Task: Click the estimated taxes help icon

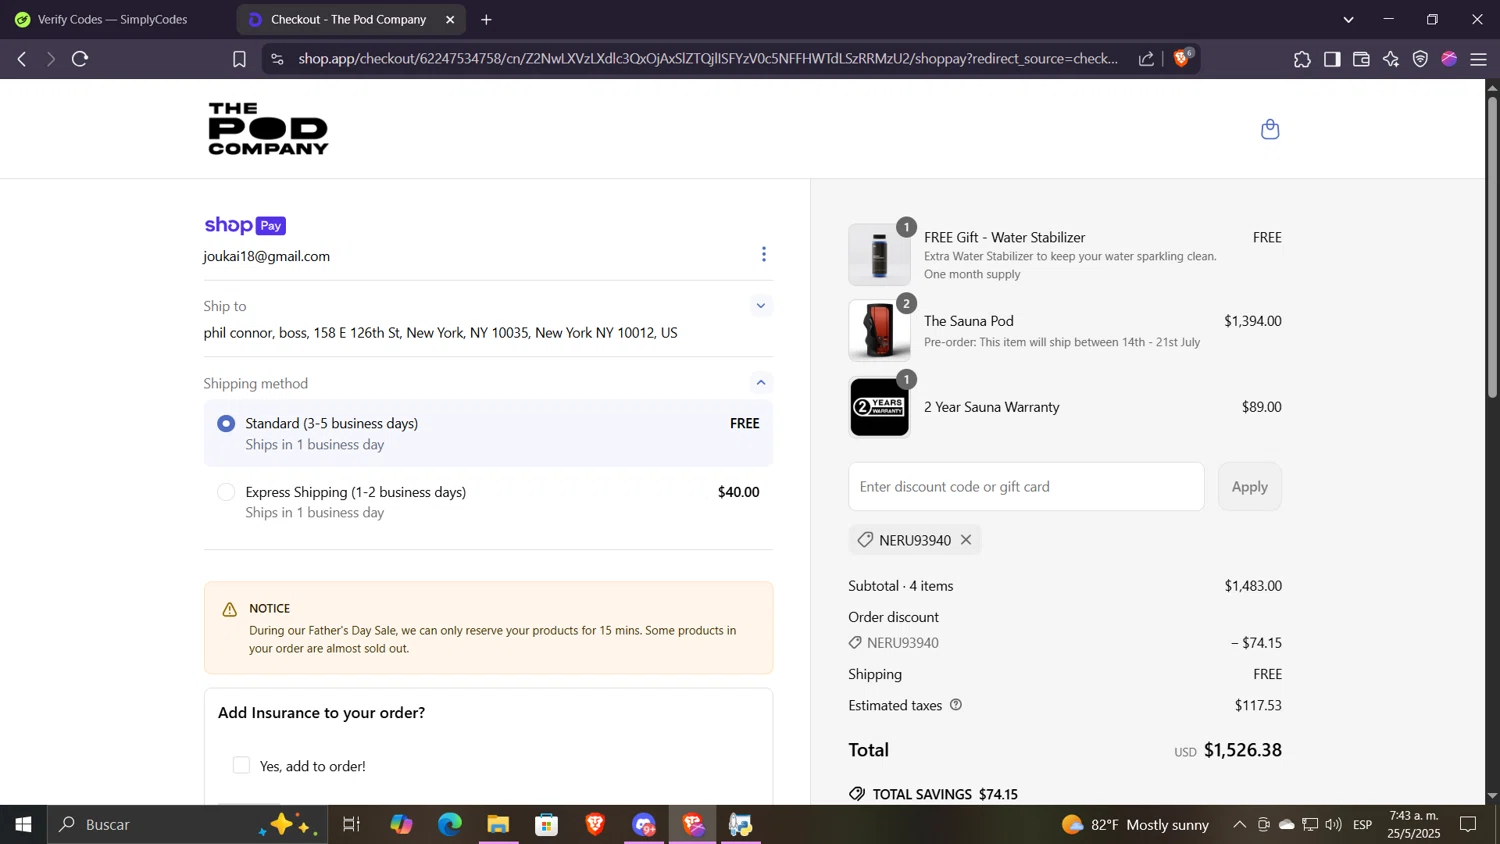Action: tap(956, 705)
